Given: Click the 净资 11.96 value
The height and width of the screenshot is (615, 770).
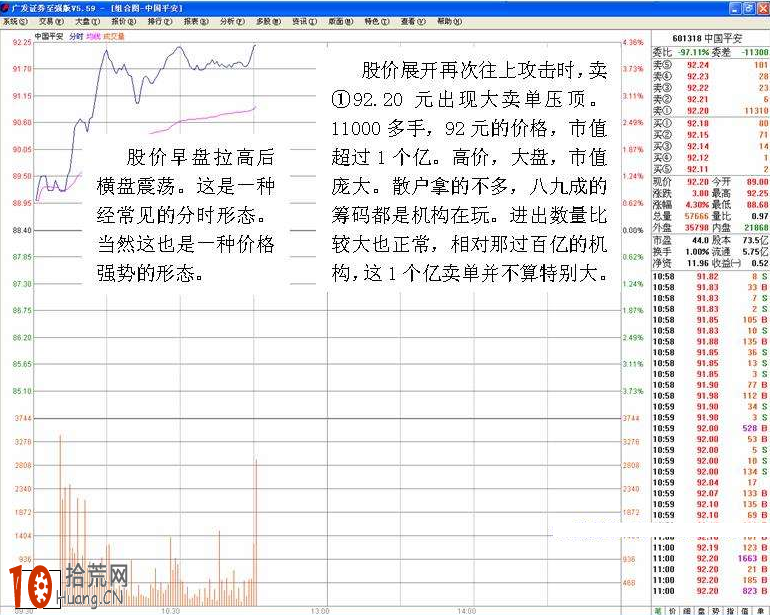Looking at the screenshot, I should (x=698, y=263).
